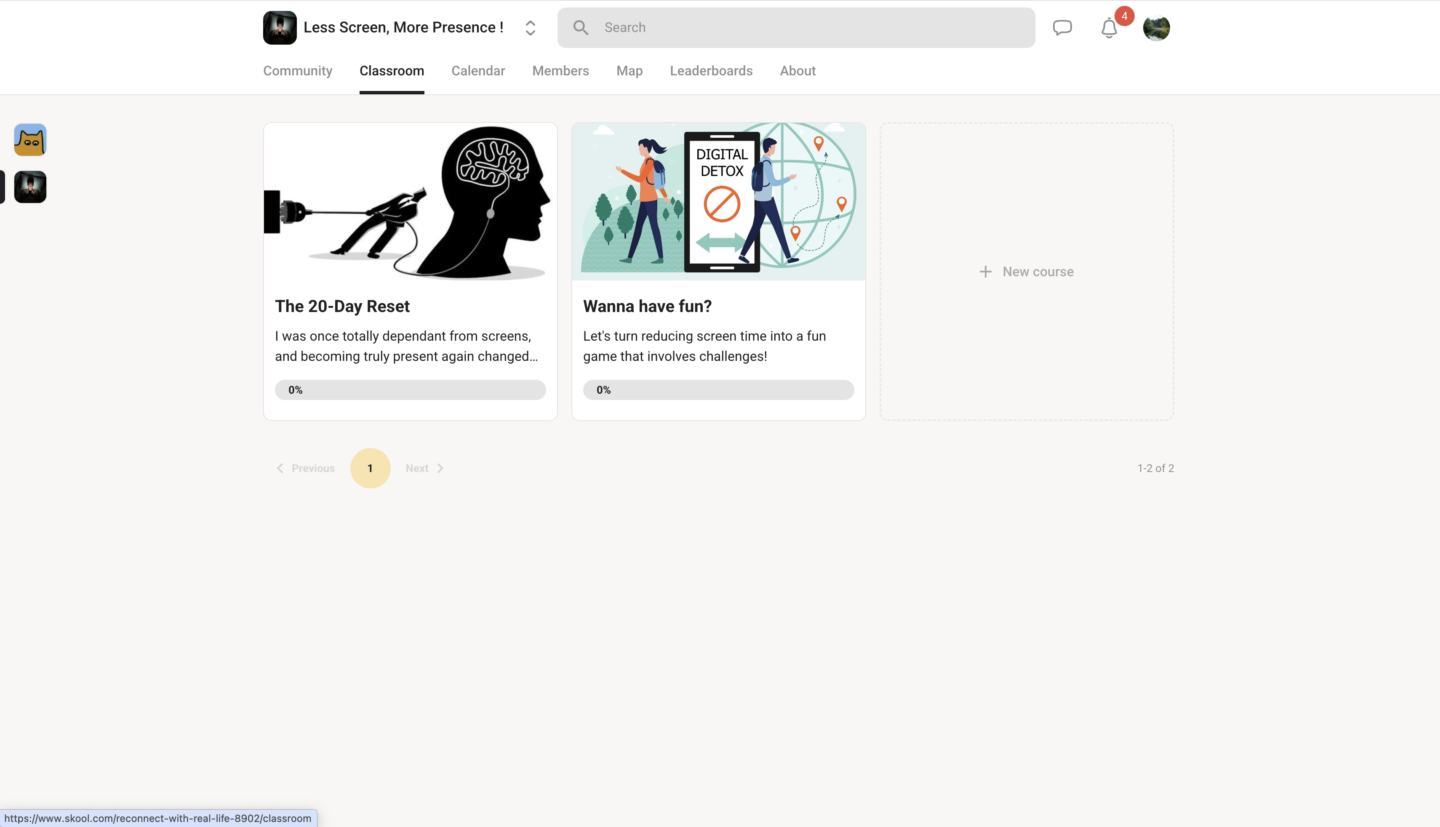Click the Wanna have fun? description text
1440x827 pixels.
coord(705,346)
